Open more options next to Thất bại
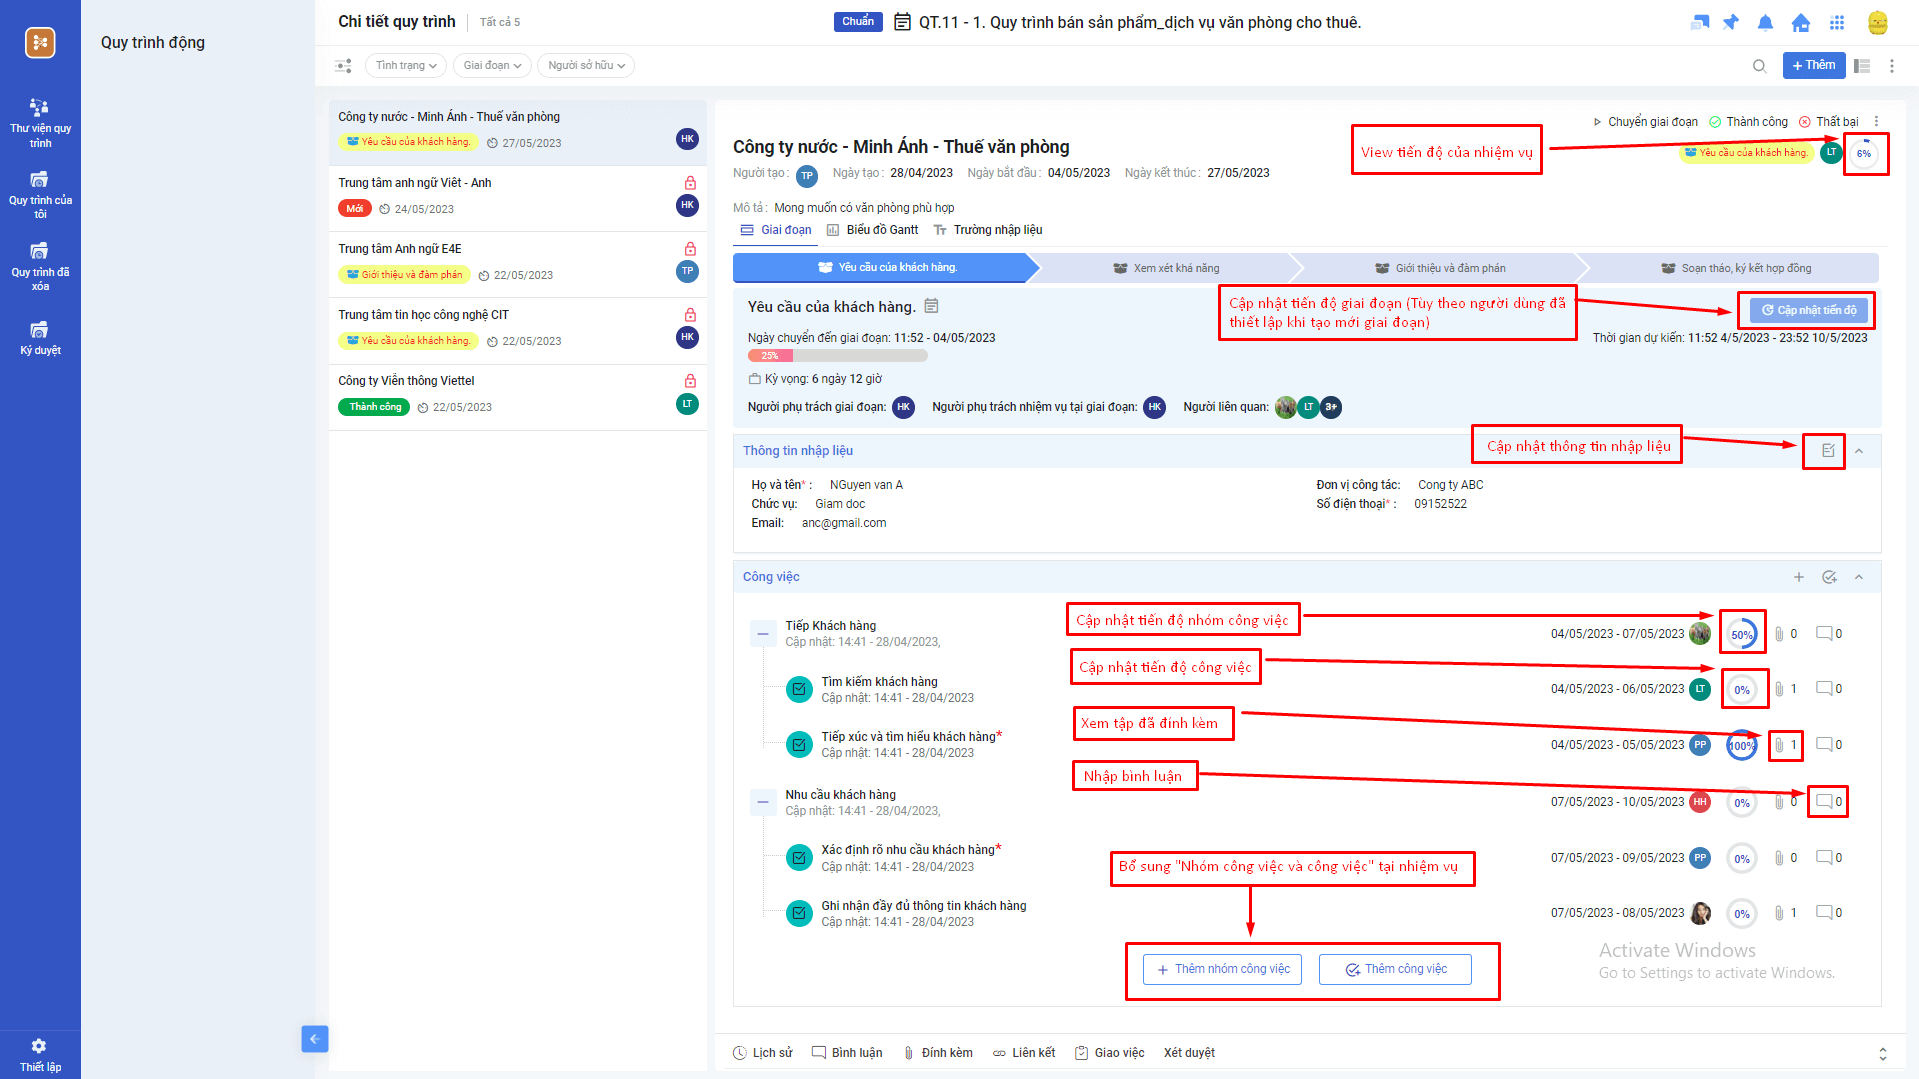The height and width of the screenshot is (1079, 1919). (1876, 122)
